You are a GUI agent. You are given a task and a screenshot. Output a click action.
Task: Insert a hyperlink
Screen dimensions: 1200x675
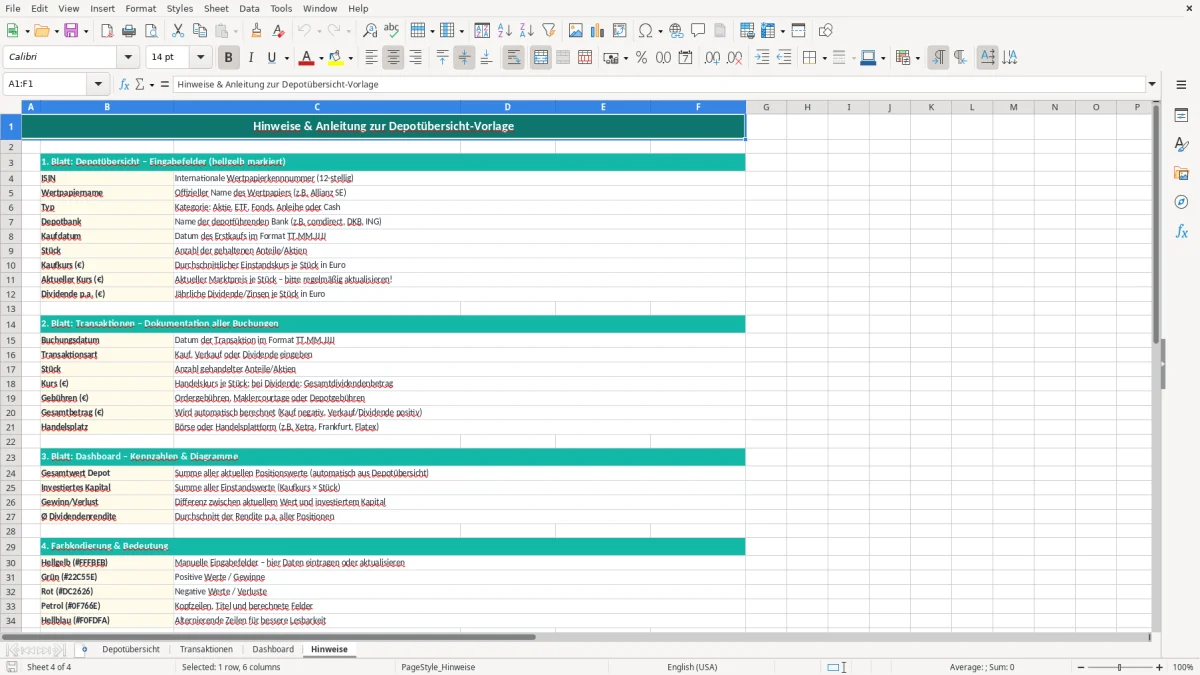pos(676,31)
